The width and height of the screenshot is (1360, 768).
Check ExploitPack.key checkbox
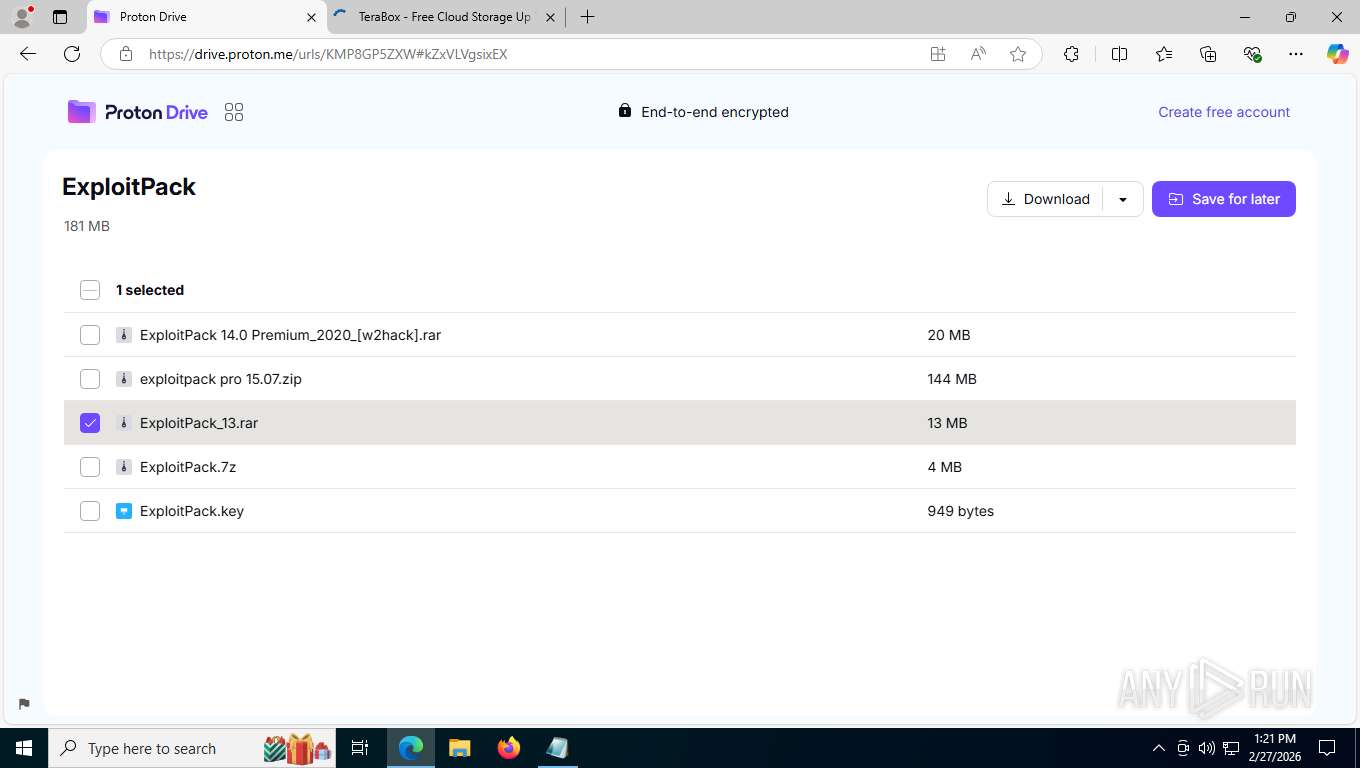pos(90,511)
